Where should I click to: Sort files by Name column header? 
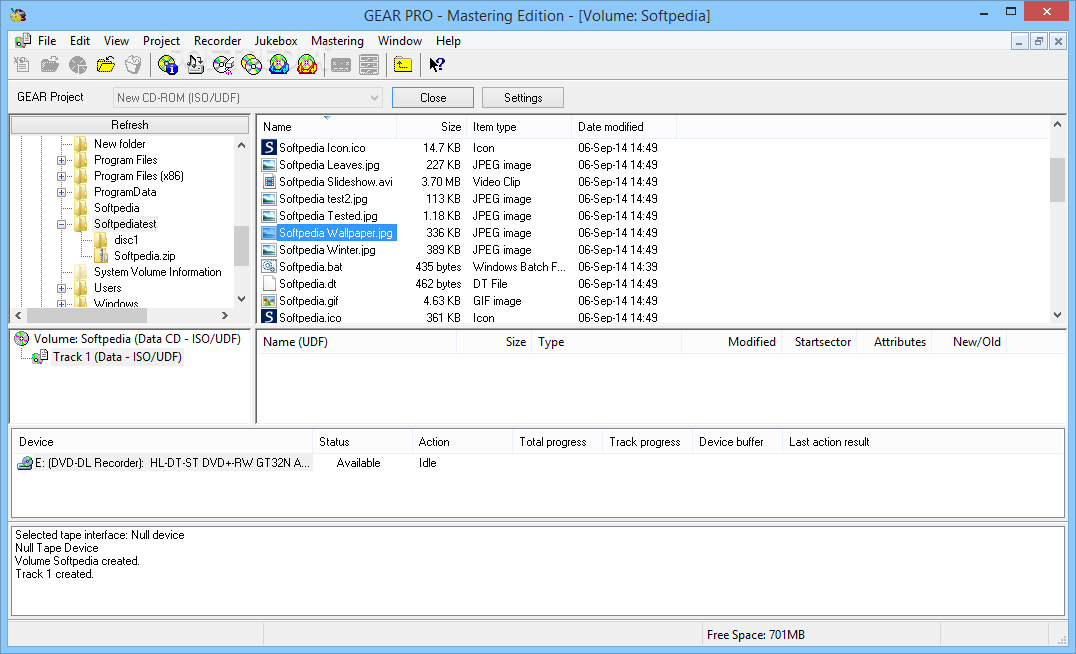point(327,127)
